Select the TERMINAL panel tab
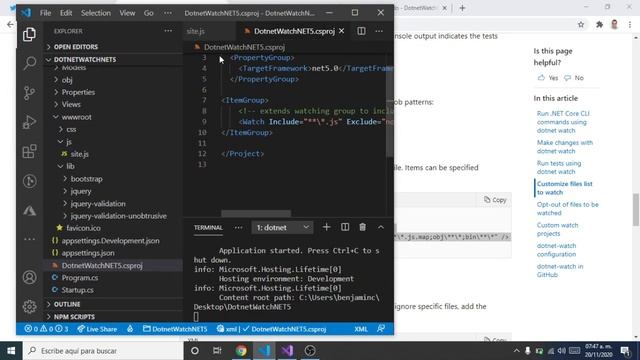 (208, 227)
